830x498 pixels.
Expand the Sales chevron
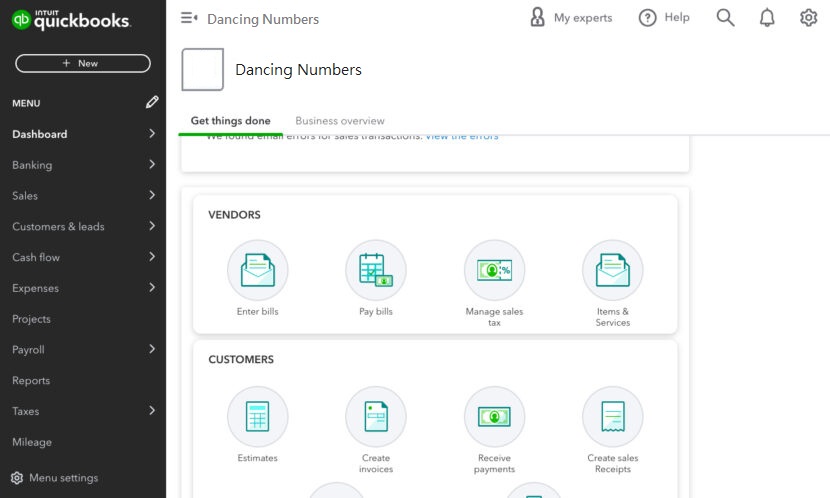[x=152, y=195]
